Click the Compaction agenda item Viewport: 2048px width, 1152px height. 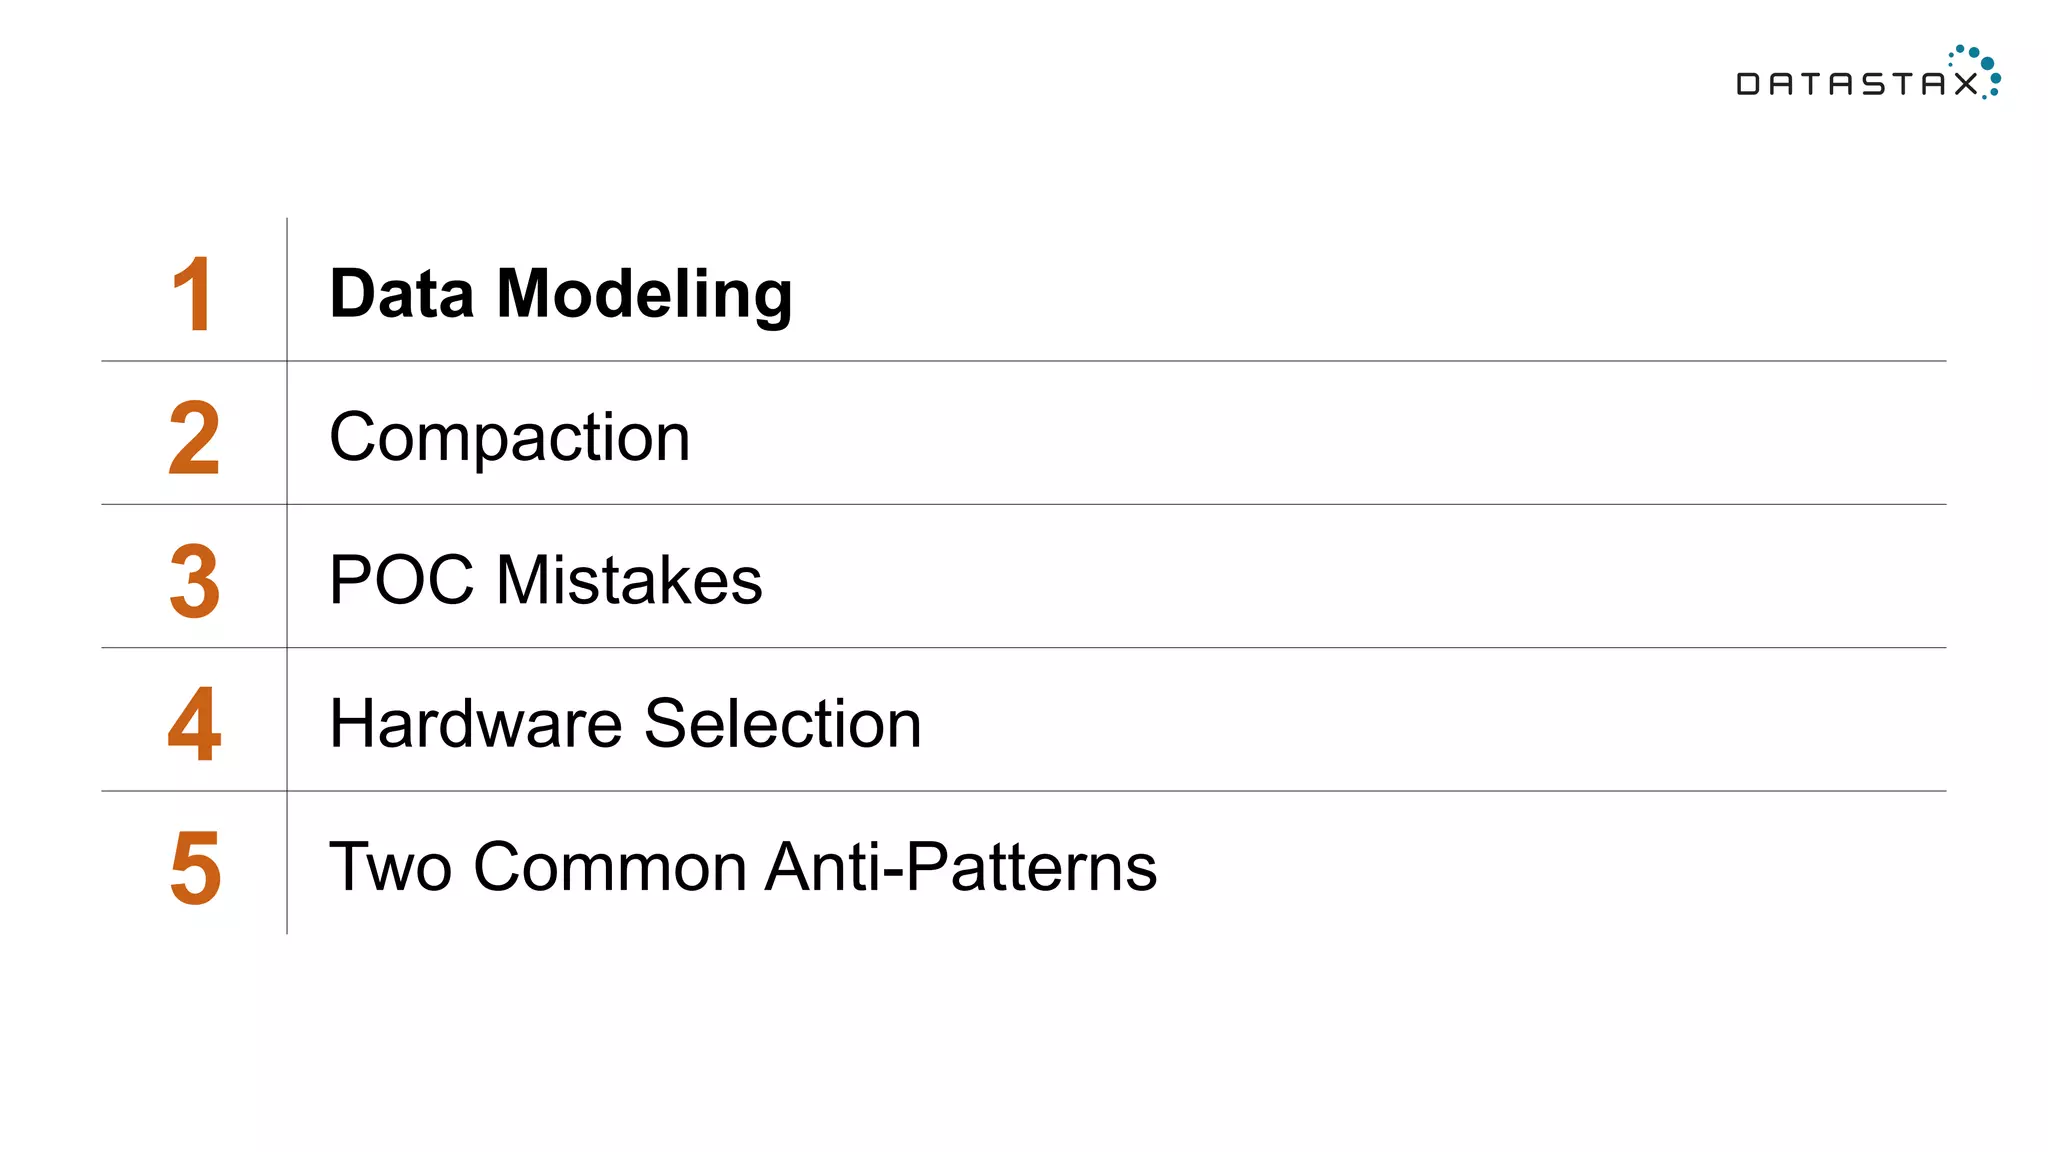pos(509,437)
